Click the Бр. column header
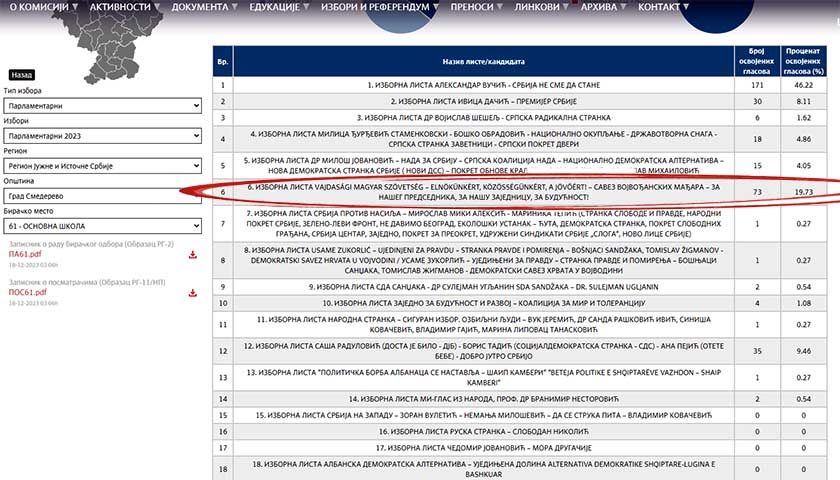Viewport: 840px width, 480px height. click(x=223, y=61)
